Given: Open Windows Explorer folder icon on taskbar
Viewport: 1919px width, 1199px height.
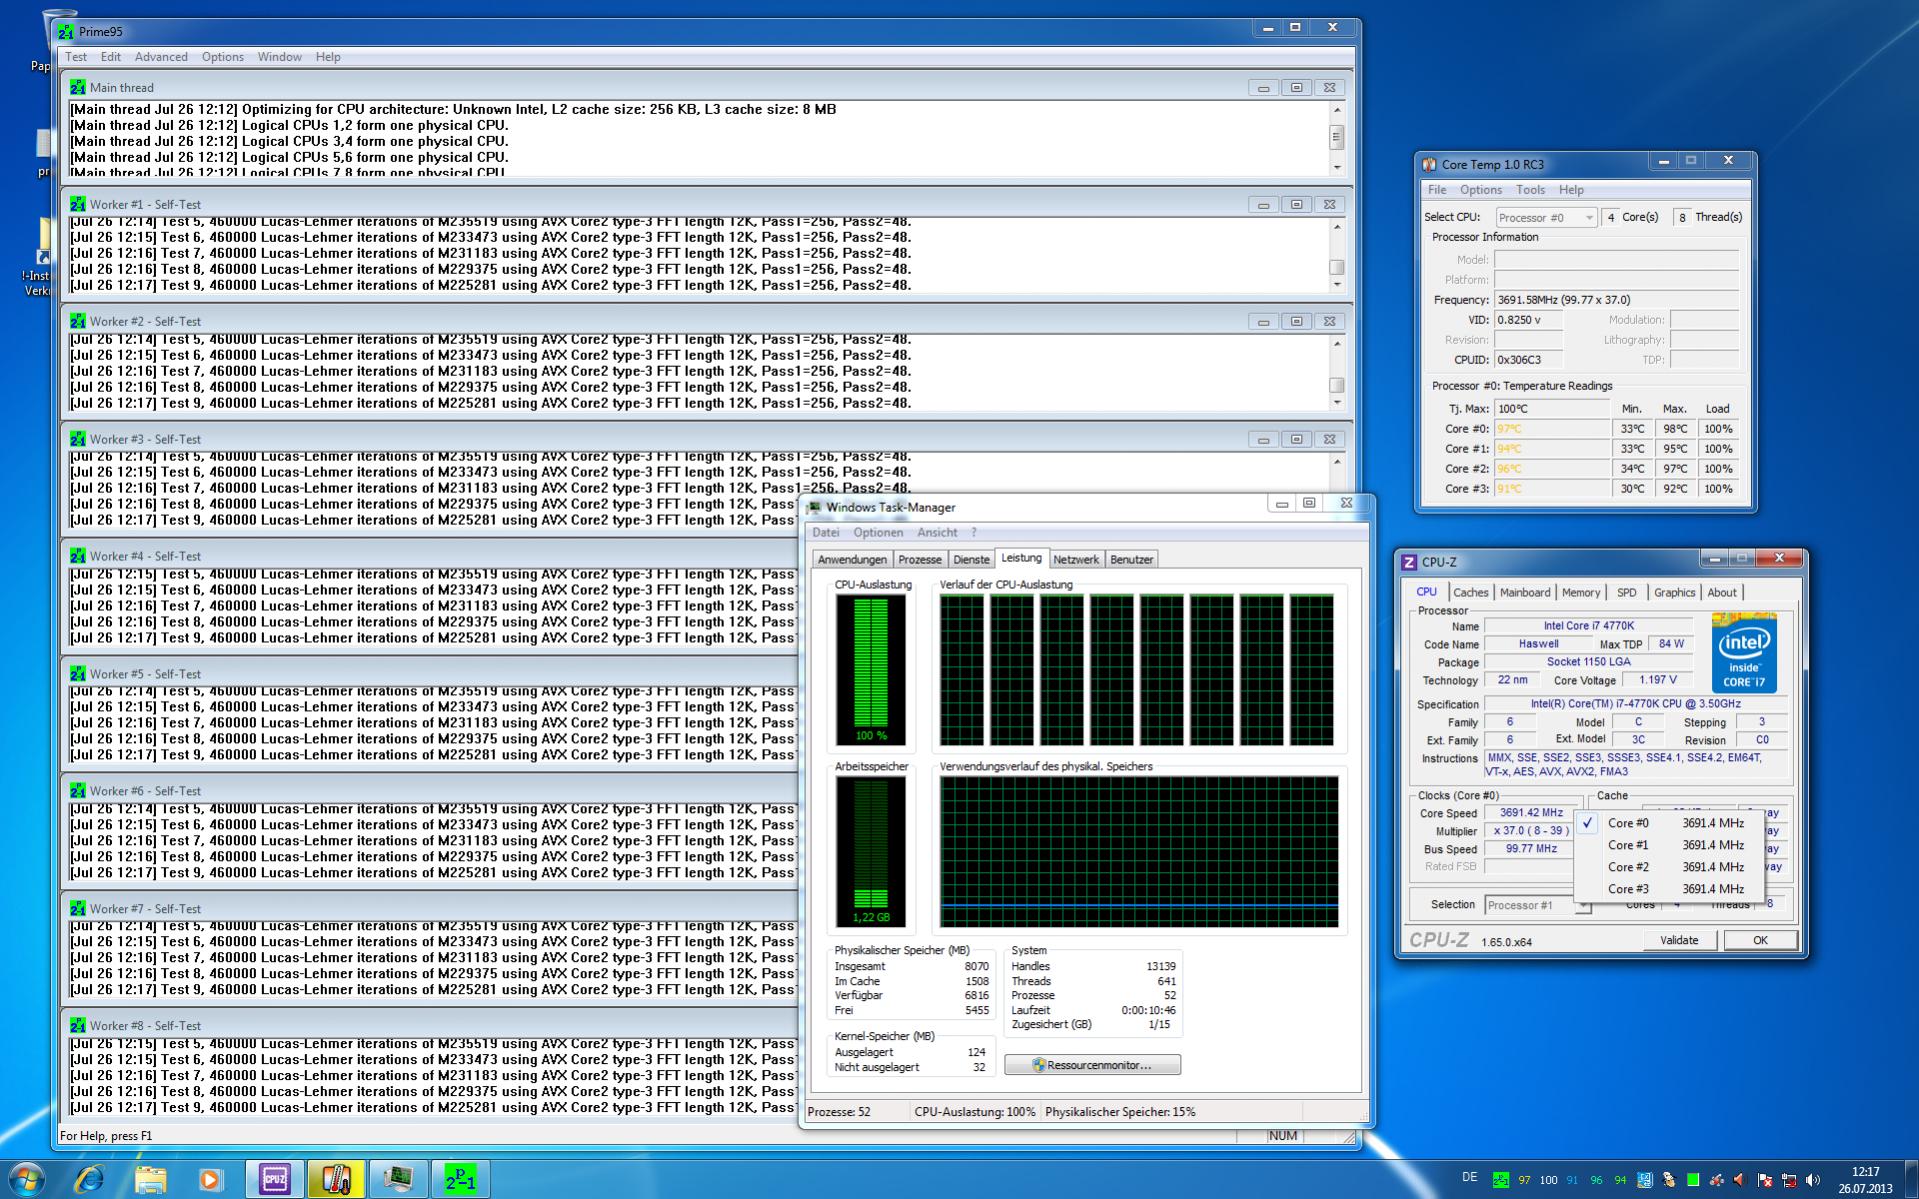Looking at the screenshot, I should pos(150,1180).
